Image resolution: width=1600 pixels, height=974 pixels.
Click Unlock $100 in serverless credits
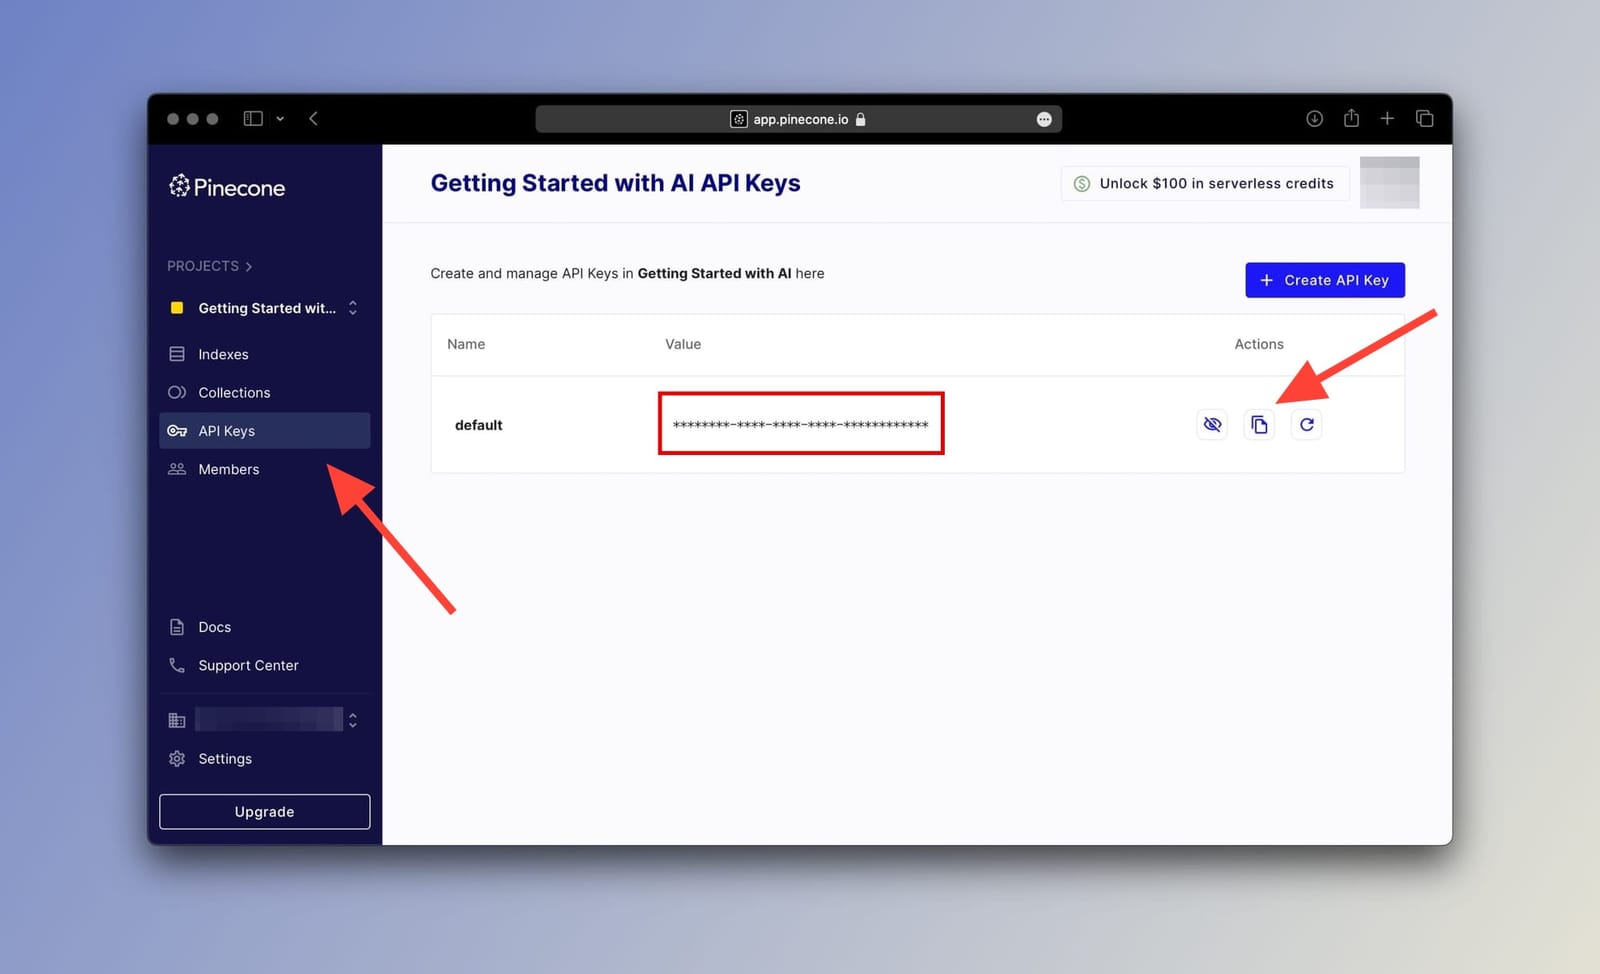coord(1204,183)
